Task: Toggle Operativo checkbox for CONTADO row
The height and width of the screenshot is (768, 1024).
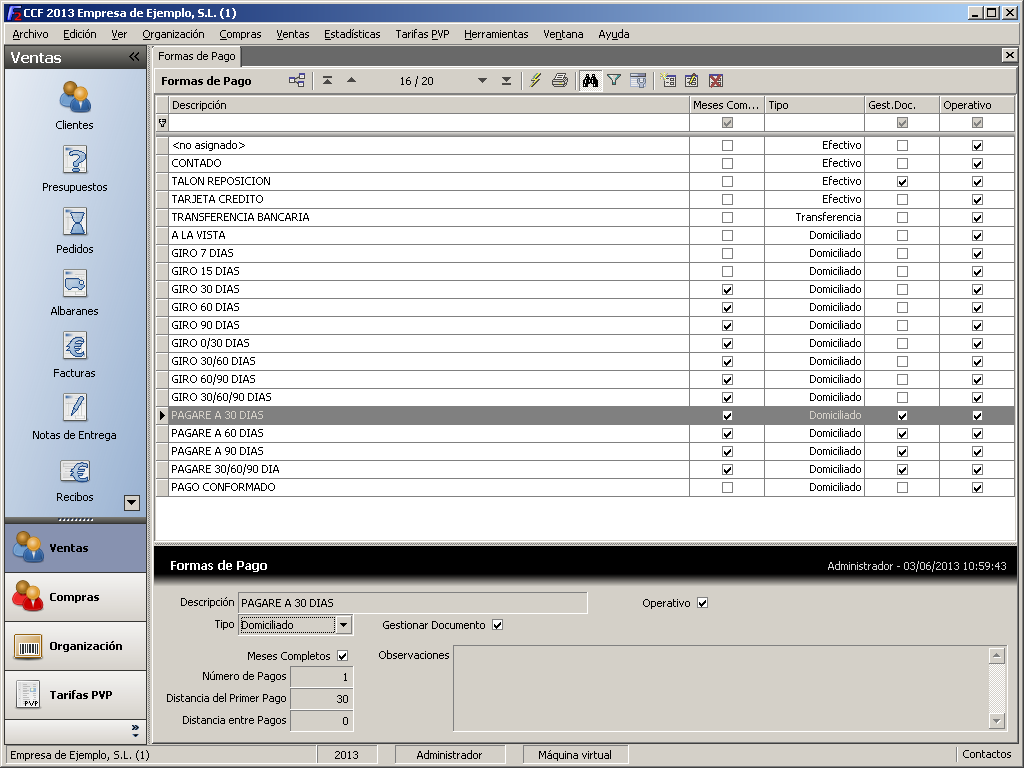Action: [x=977, y=163]
